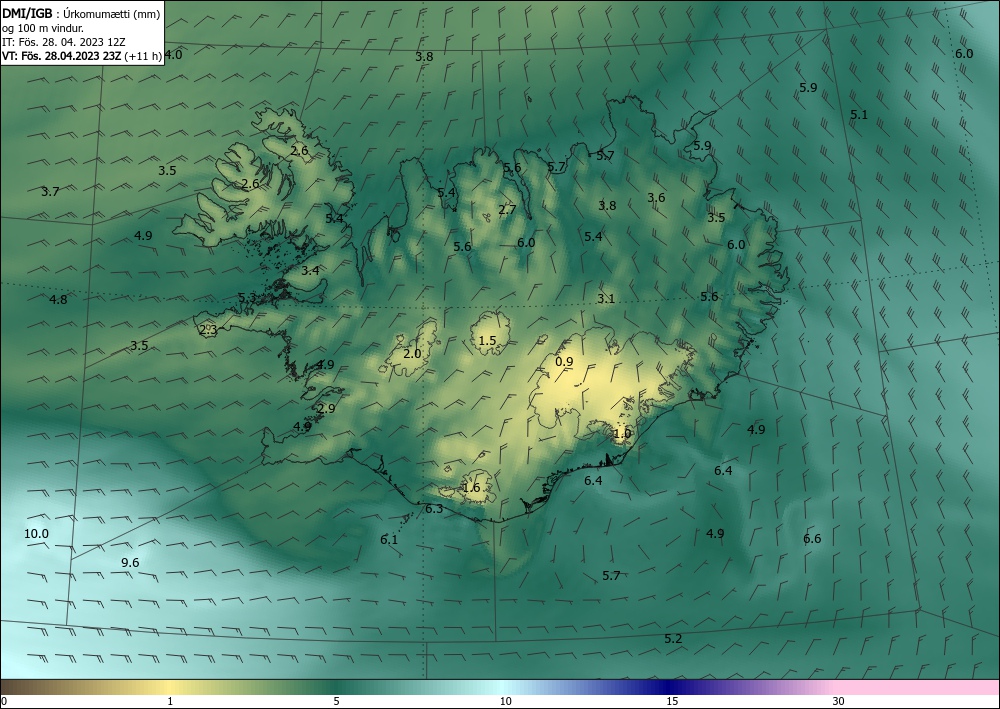The image size is (1000, 709).
Task: Click the 'og 100 m vindur.' legend line
Action: [x=43, y=28]
